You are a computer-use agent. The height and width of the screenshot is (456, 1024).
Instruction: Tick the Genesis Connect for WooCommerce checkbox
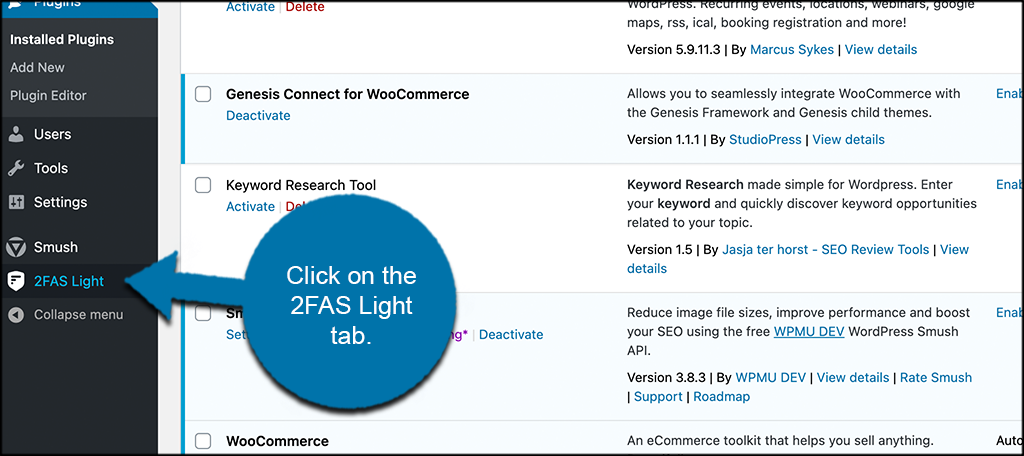pyautogui.click(x=203, y=94)
